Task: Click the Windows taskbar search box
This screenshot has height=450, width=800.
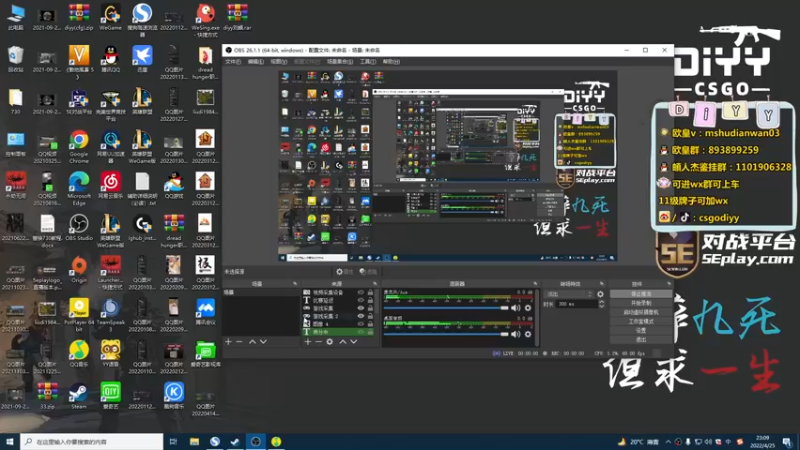Action: (x=92, y=442)
